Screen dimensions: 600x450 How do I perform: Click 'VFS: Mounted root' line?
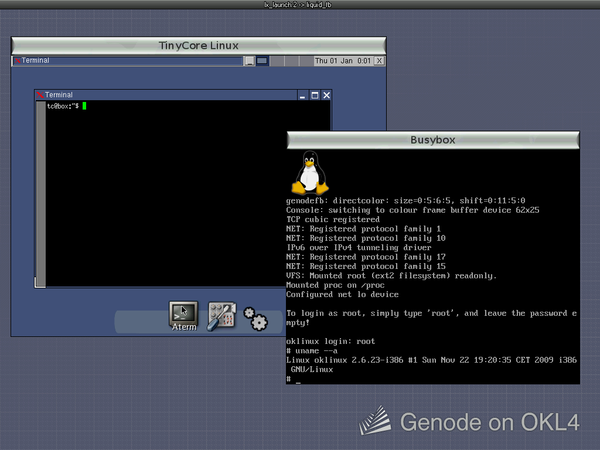(x=391, y=276)
